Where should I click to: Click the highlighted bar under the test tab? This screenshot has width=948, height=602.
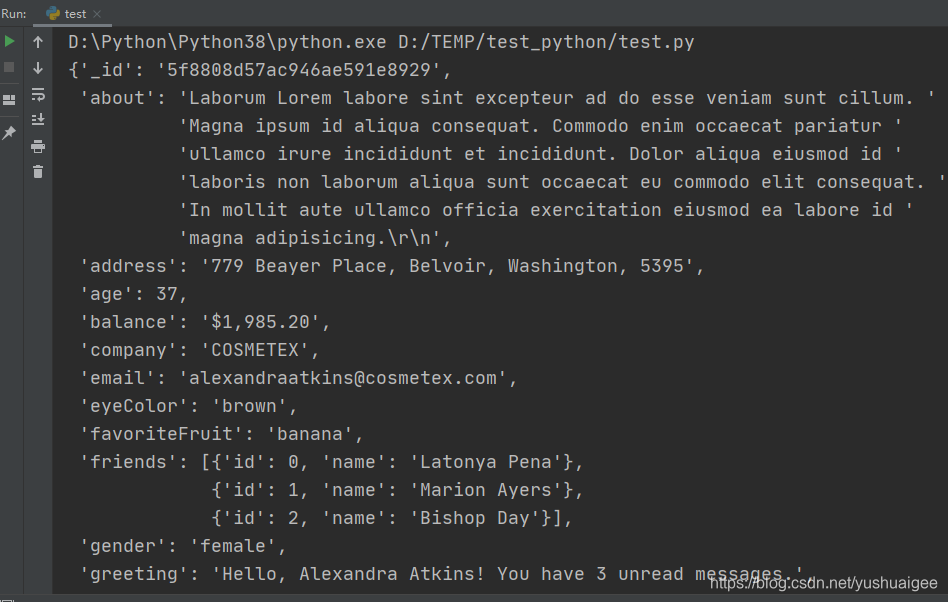[72, 25]
